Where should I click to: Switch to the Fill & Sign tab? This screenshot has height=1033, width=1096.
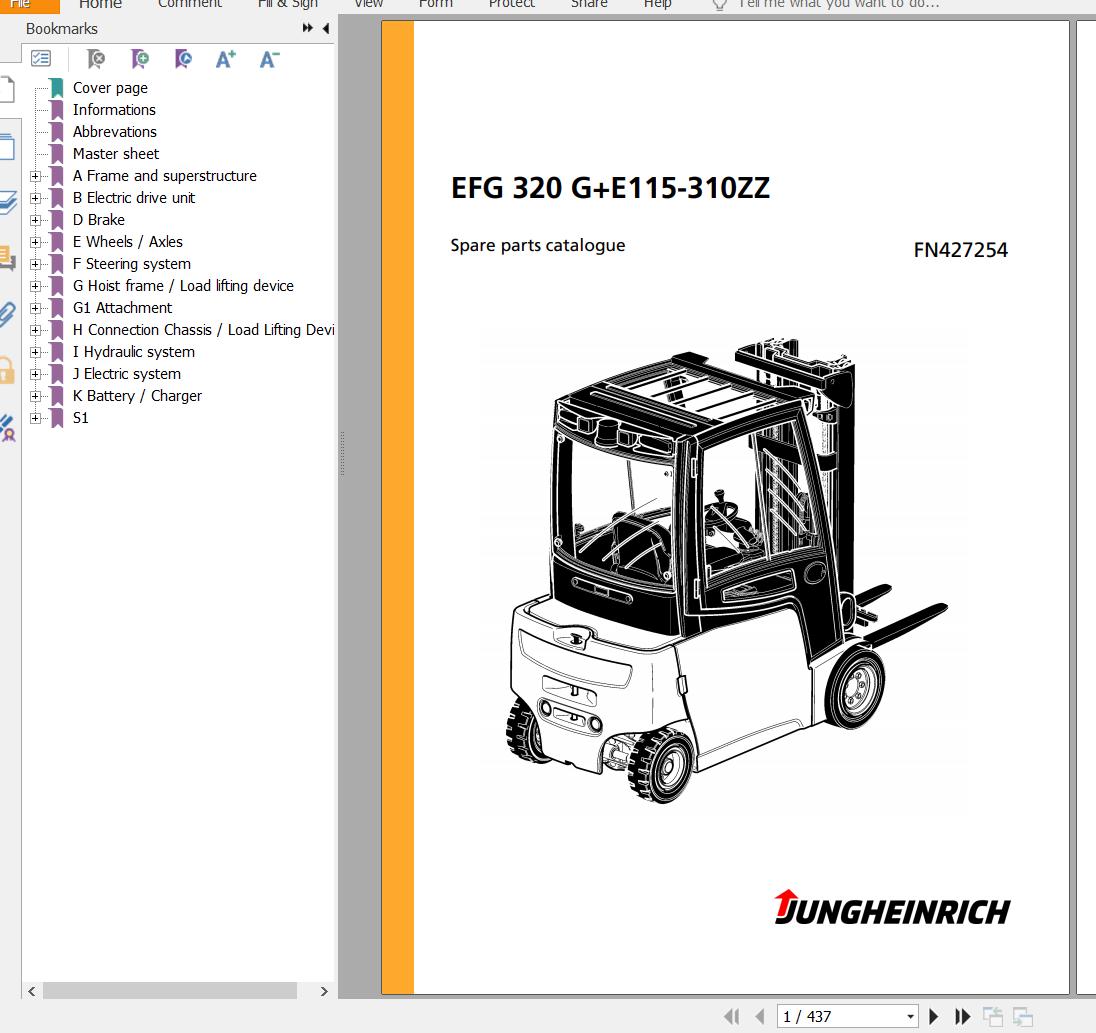287,4
